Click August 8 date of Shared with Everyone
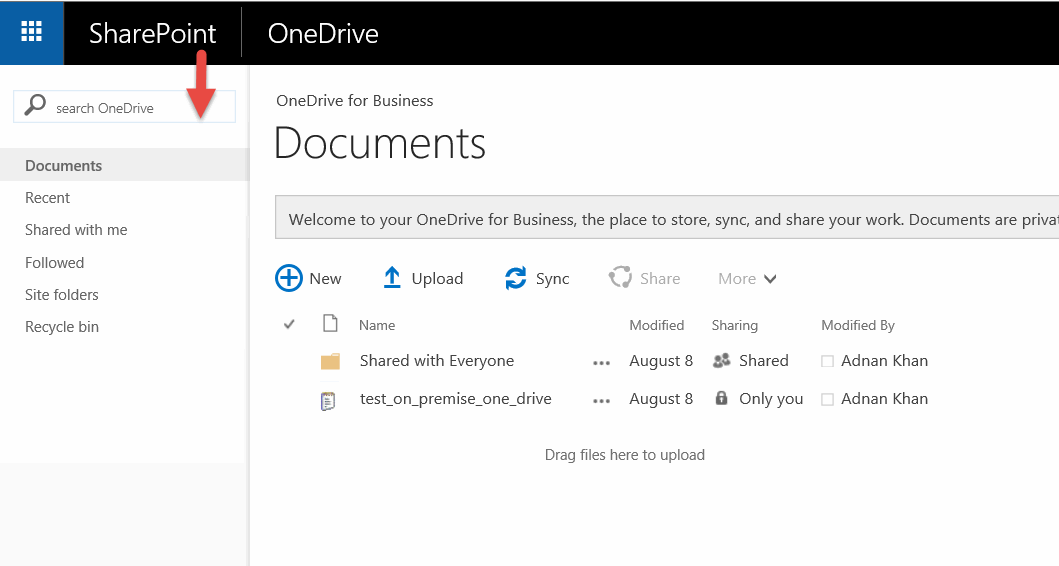This screenshot has height=566, width=1059. coord(661,361)
